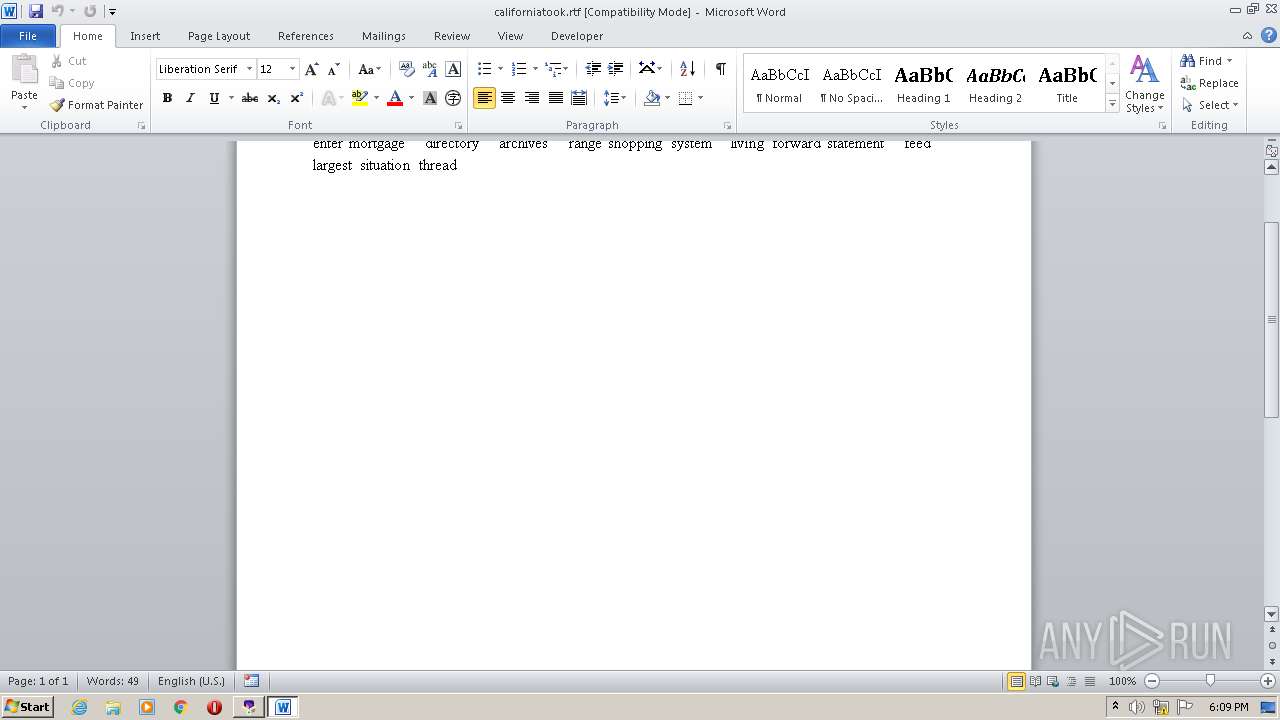Viewport: 1280px width, 720px height.
Task: Click the Clear Formatting icon
Action: 406,69
